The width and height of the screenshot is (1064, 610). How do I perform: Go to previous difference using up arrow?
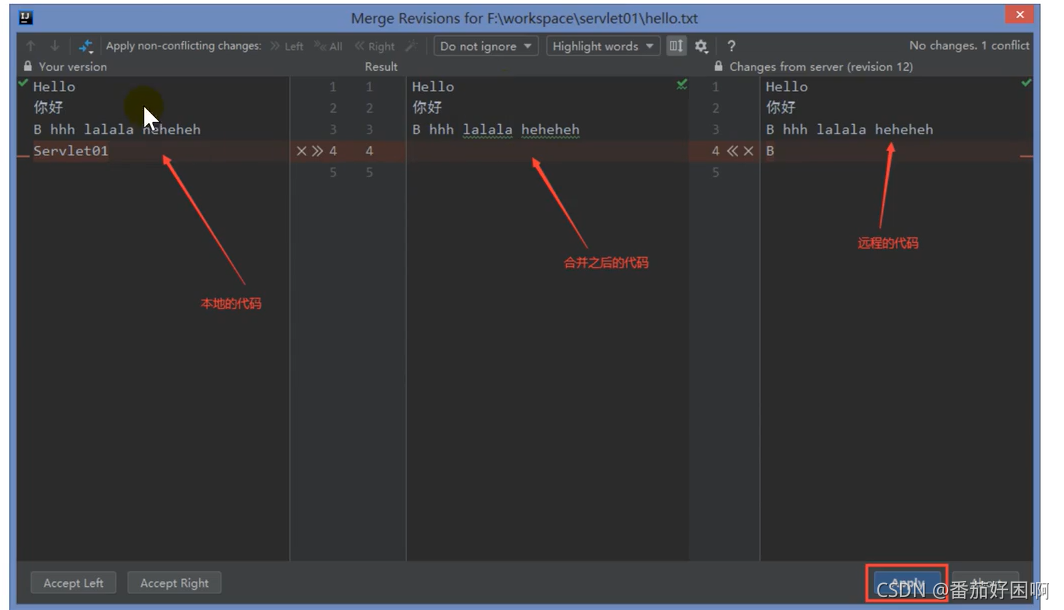[x=31, y=46]
